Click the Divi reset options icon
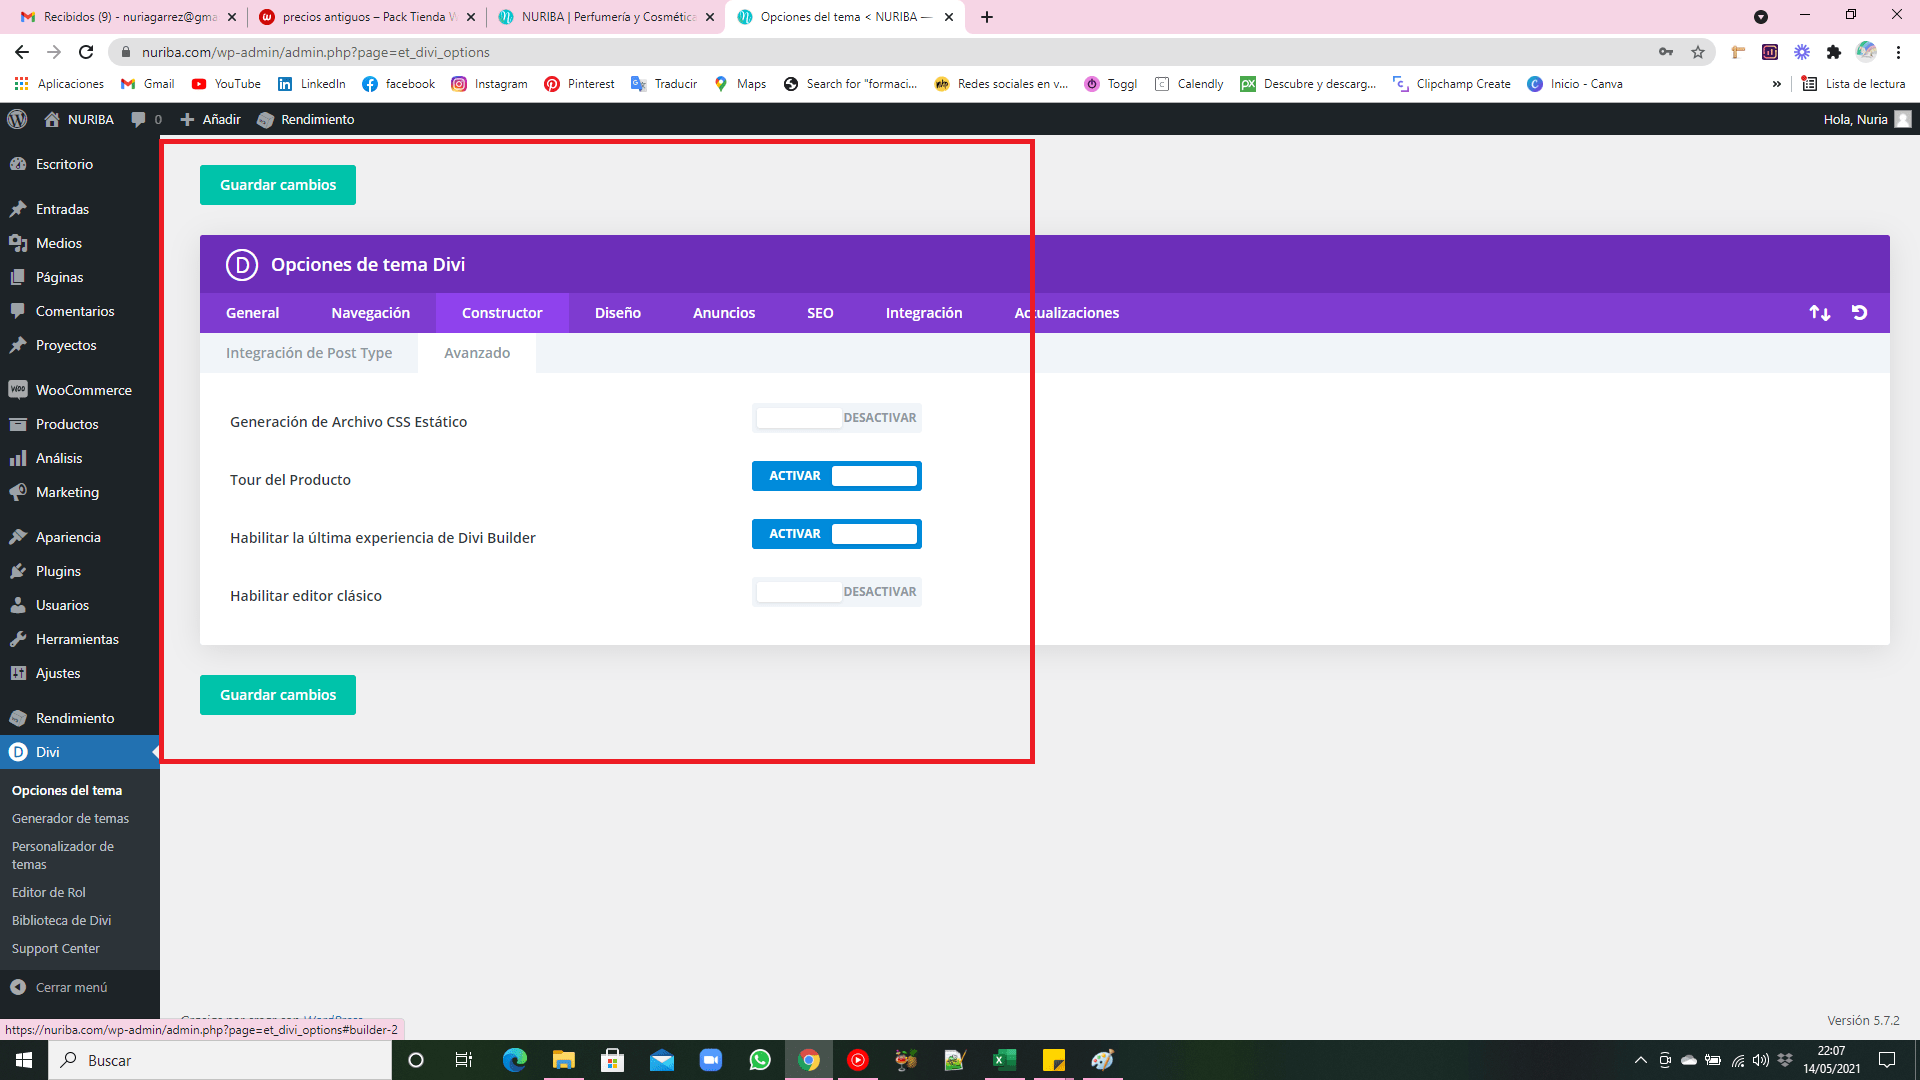The width and height of the screenshot is (1920, 1080). pos(1860,313)
